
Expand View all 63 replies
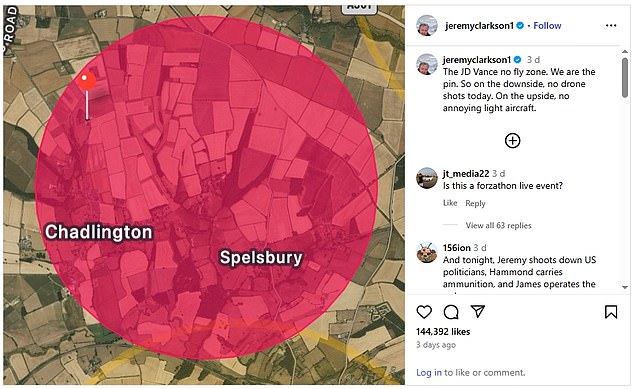(x=498, y=225)
